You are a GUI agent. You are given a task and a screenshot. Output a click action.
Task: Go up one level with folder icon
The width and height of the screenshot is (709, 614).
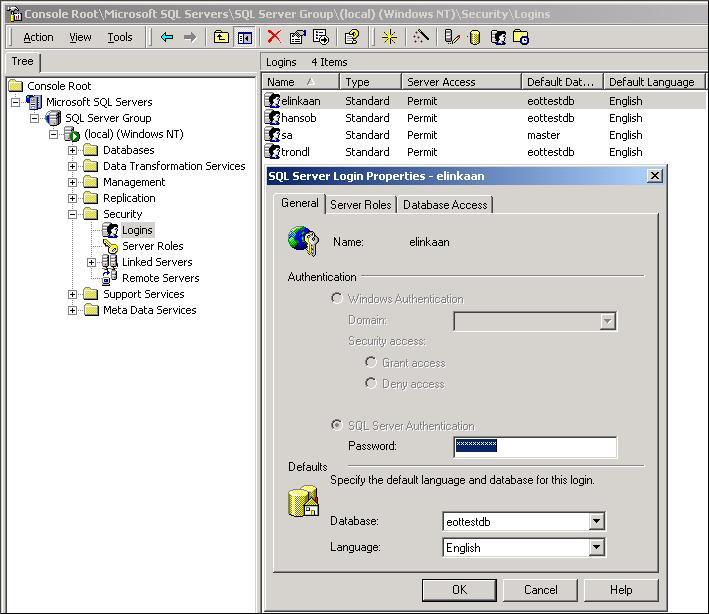221,37
